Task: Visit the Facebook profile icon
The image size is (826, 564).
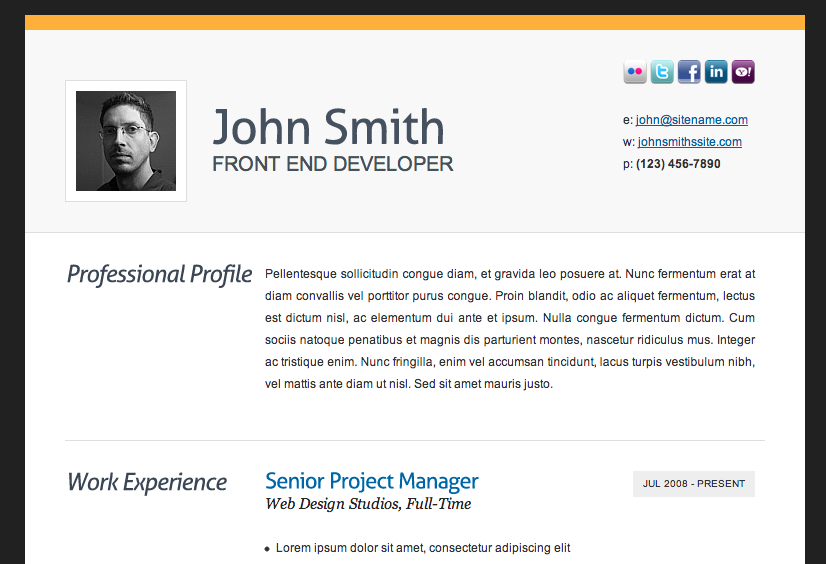Action: [x=689, y=72]
